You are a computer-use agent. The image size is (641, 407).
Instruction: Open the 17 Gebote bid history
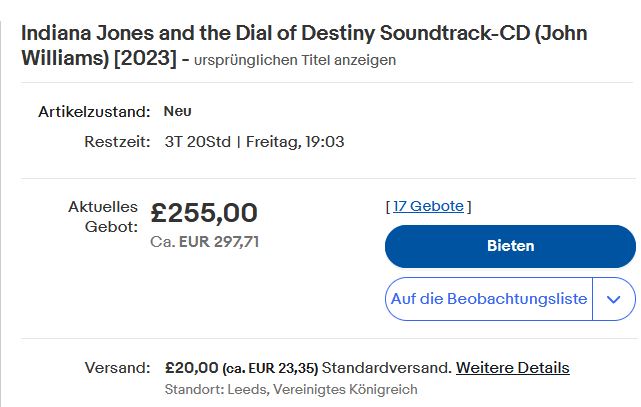pos(428,206)
